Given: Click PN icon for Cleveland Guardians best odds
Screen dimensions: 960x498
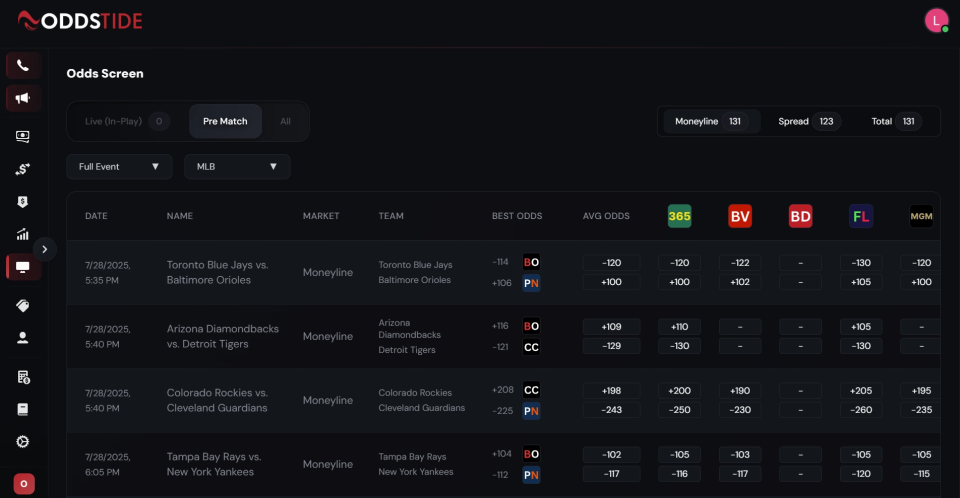Looking at the screenshot, I should [x=531, y=411].
